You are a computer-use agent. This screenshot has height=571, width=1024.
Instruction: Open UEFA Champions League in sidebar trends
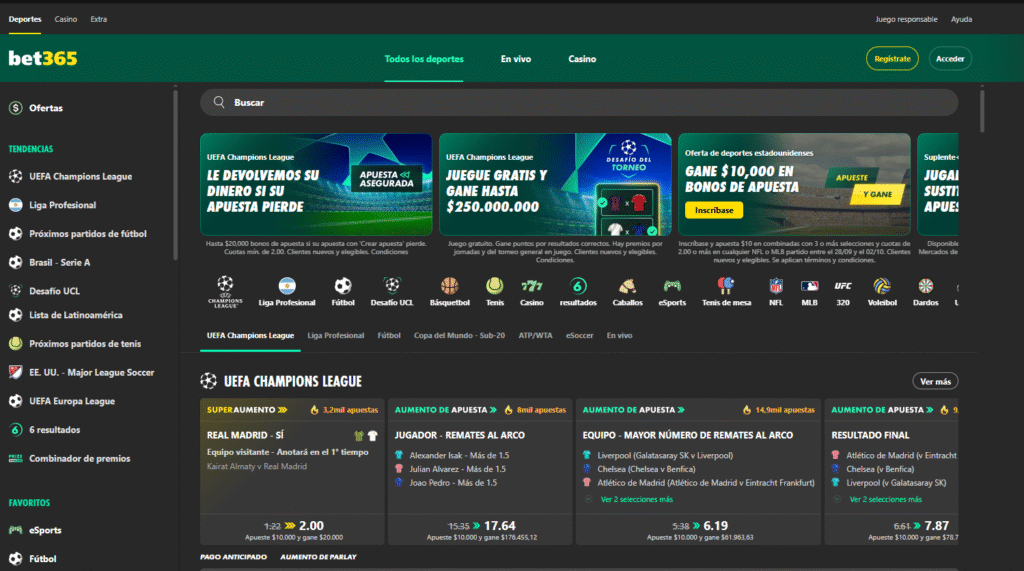[80, 176]
